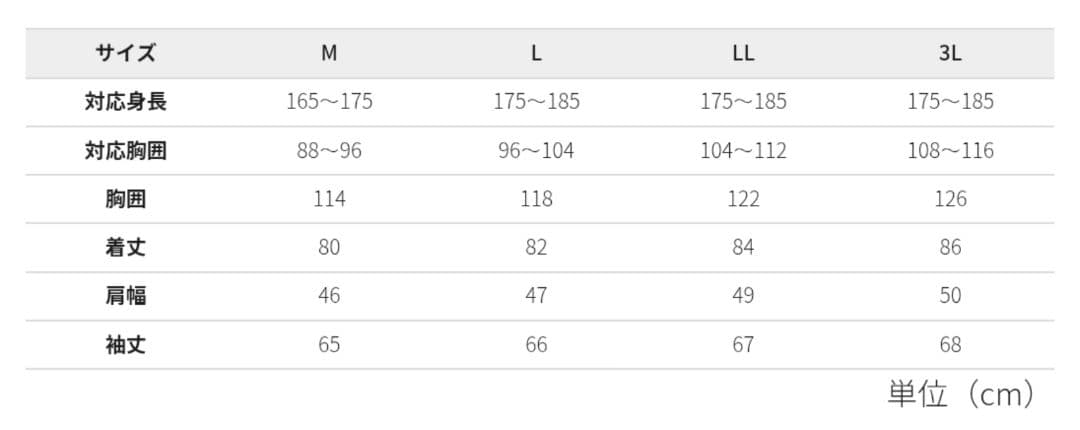Select the 88~96 chest range cell

[329, 151]
